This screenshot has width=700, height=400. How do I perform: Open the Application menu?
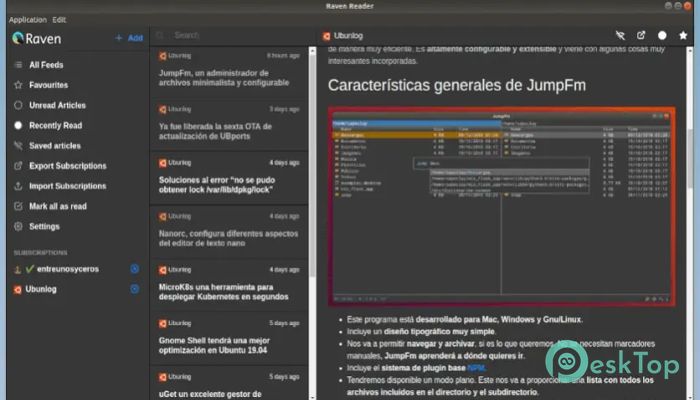click(28, 20)
